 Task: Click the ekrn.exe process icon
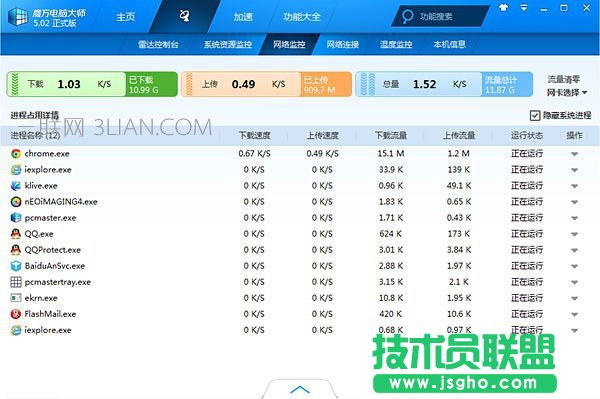[16, 298]
